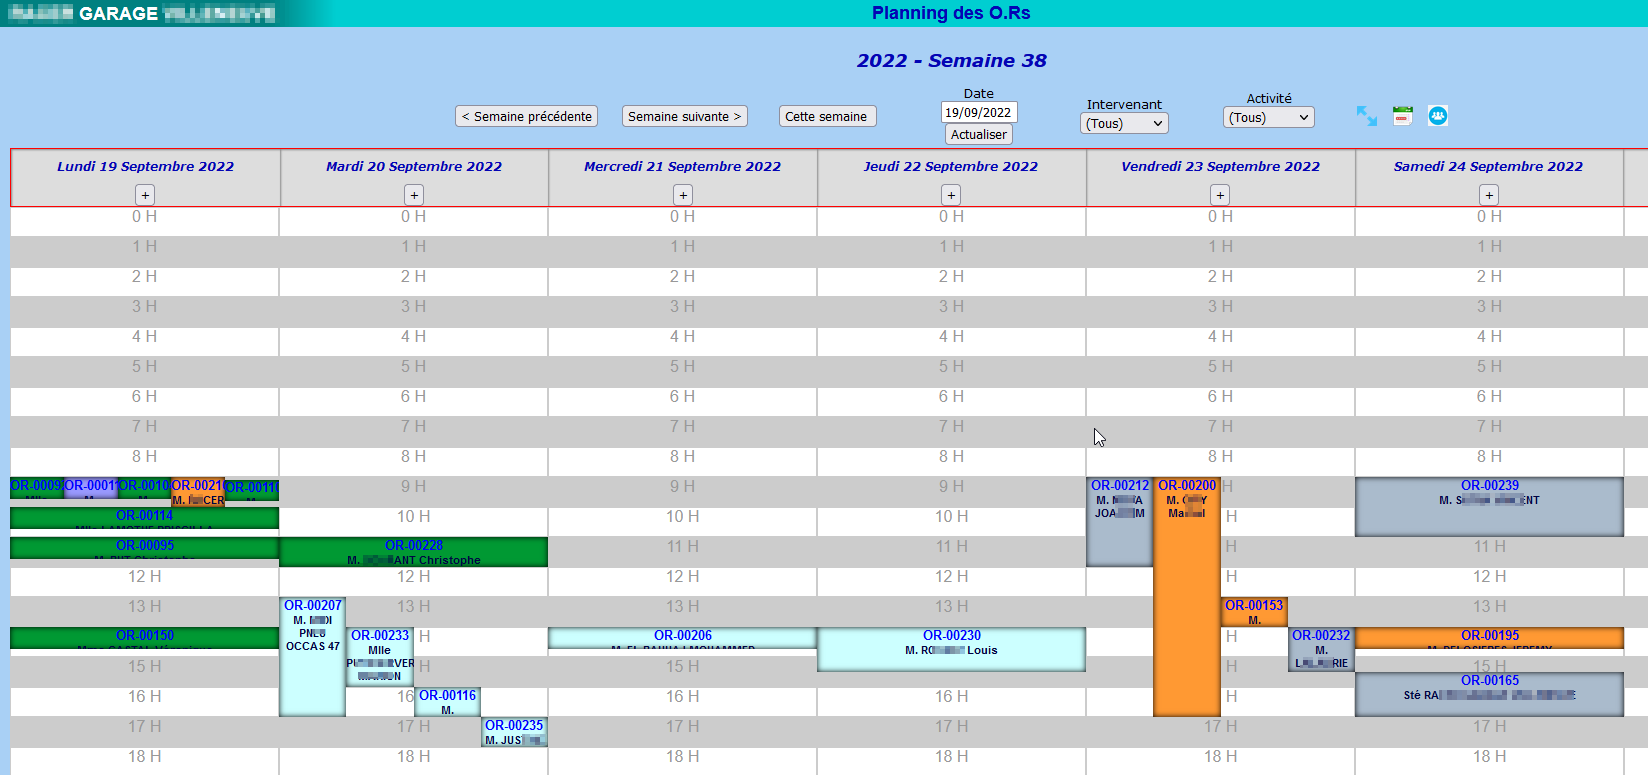The height and width of the screenshot is (775, 1648).
Task: Open the green calendar icon
Action: point(1403,116)
